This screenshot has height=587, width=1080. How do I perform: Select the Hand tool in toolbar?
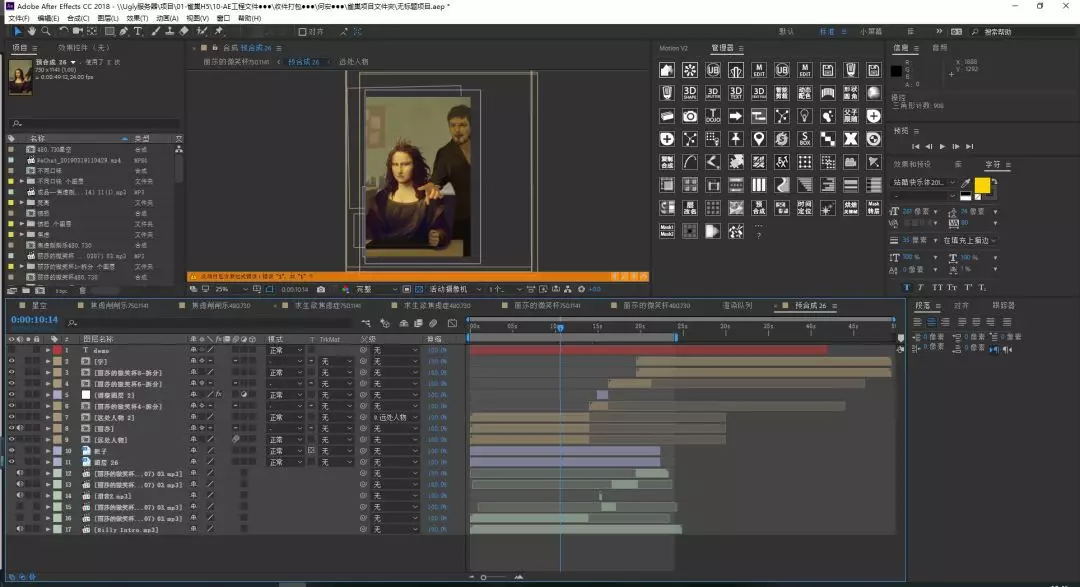click(x=32, y=31)
